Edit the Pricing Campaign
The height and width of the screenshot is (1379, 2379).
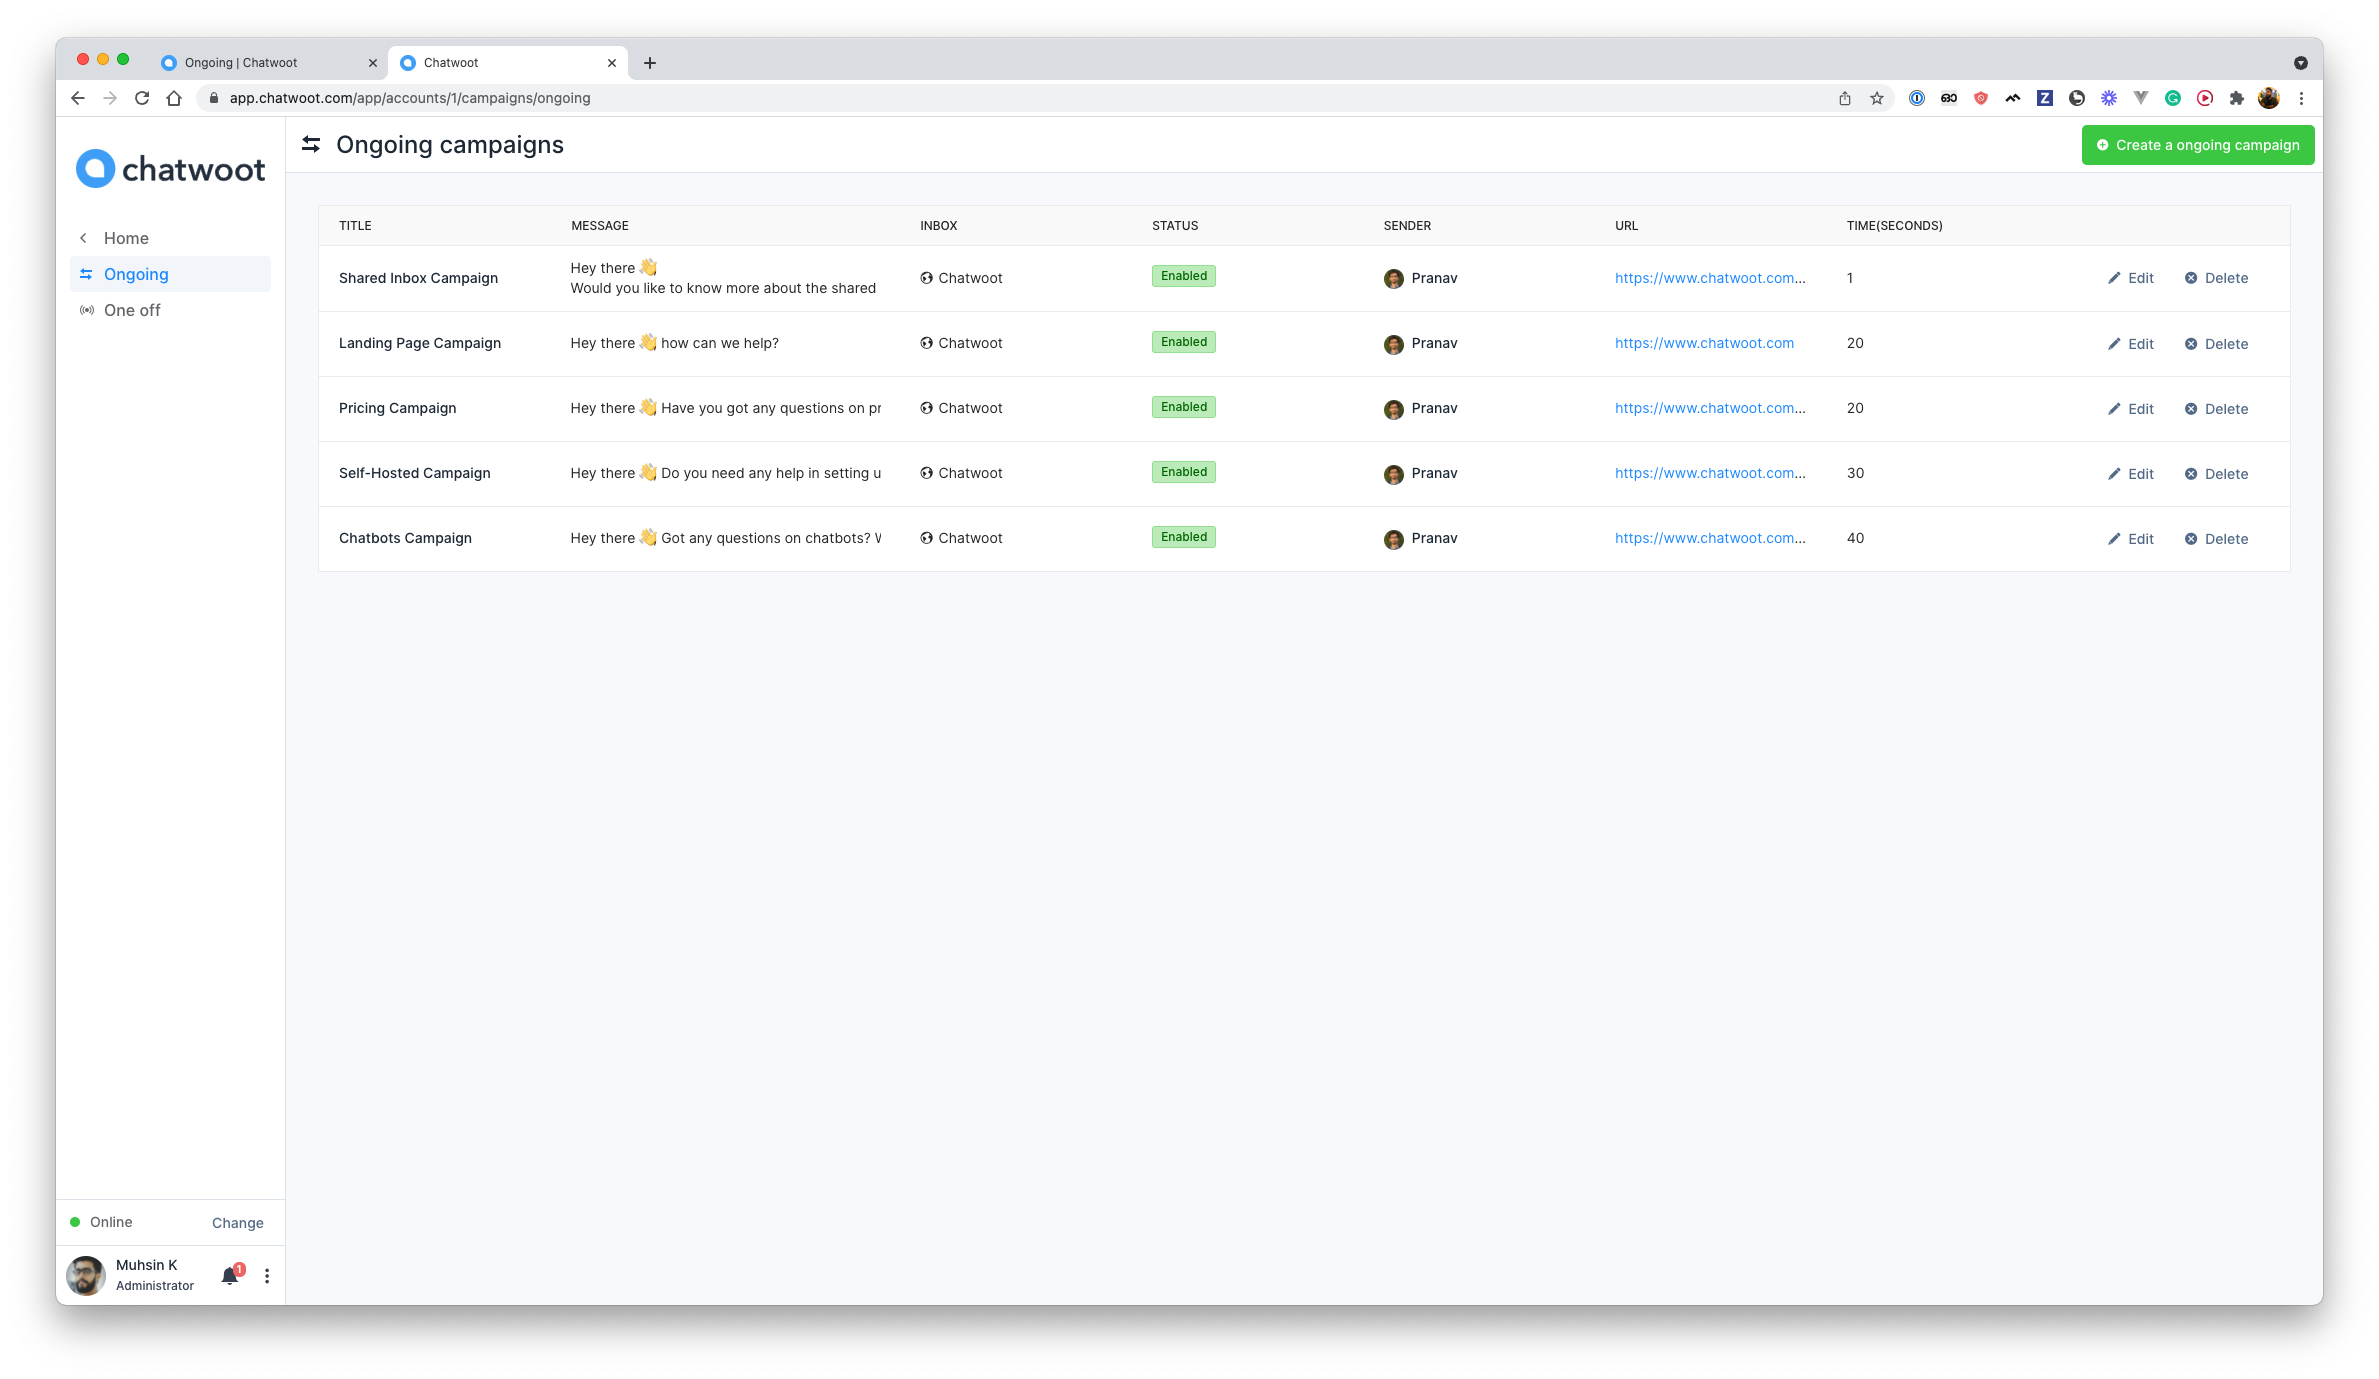click(2131, 409)
